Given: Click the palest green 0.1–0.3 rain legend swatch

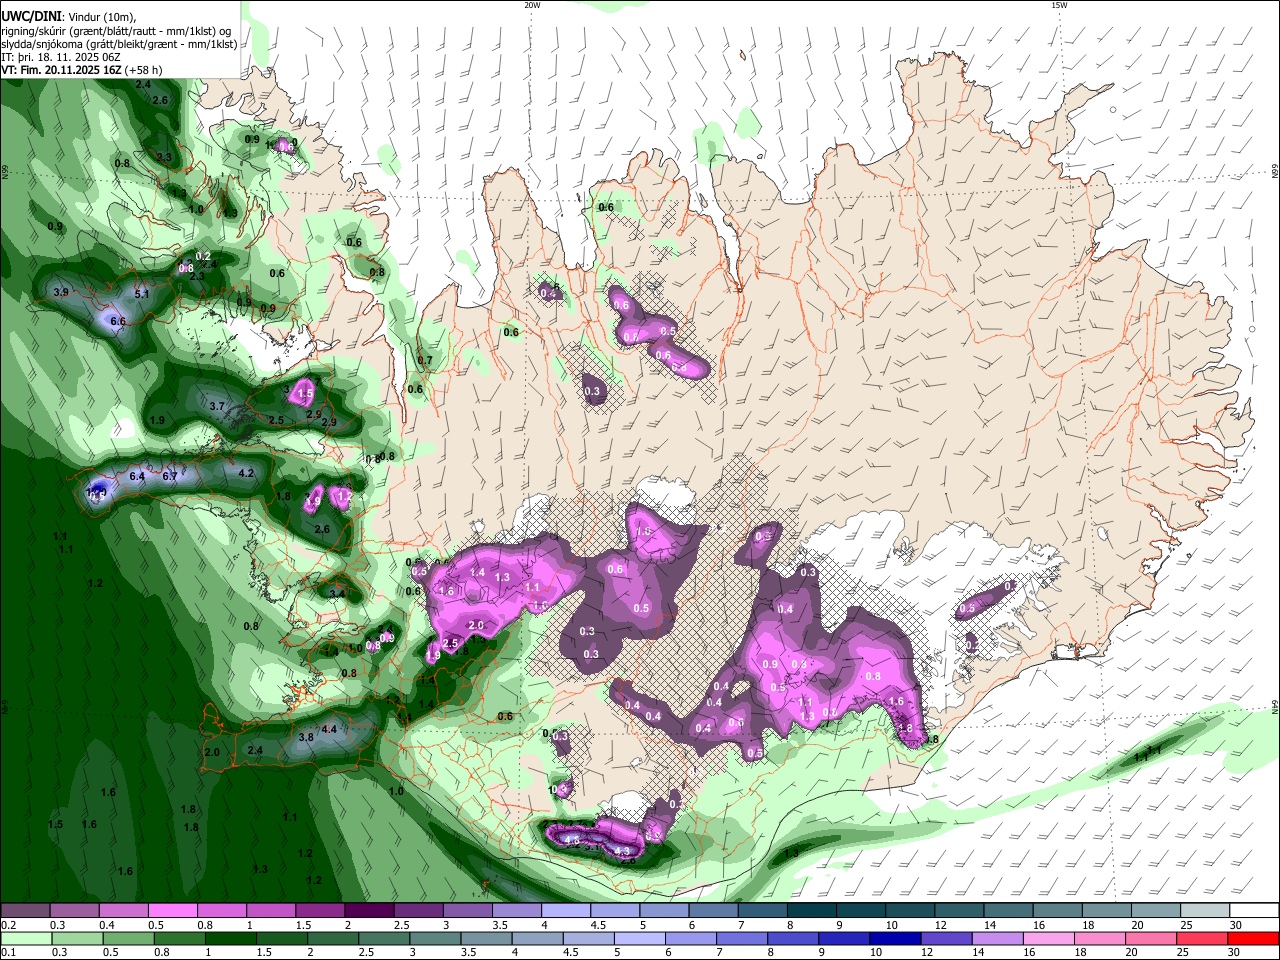Looking at the screenshot, I should click(25, 938).
